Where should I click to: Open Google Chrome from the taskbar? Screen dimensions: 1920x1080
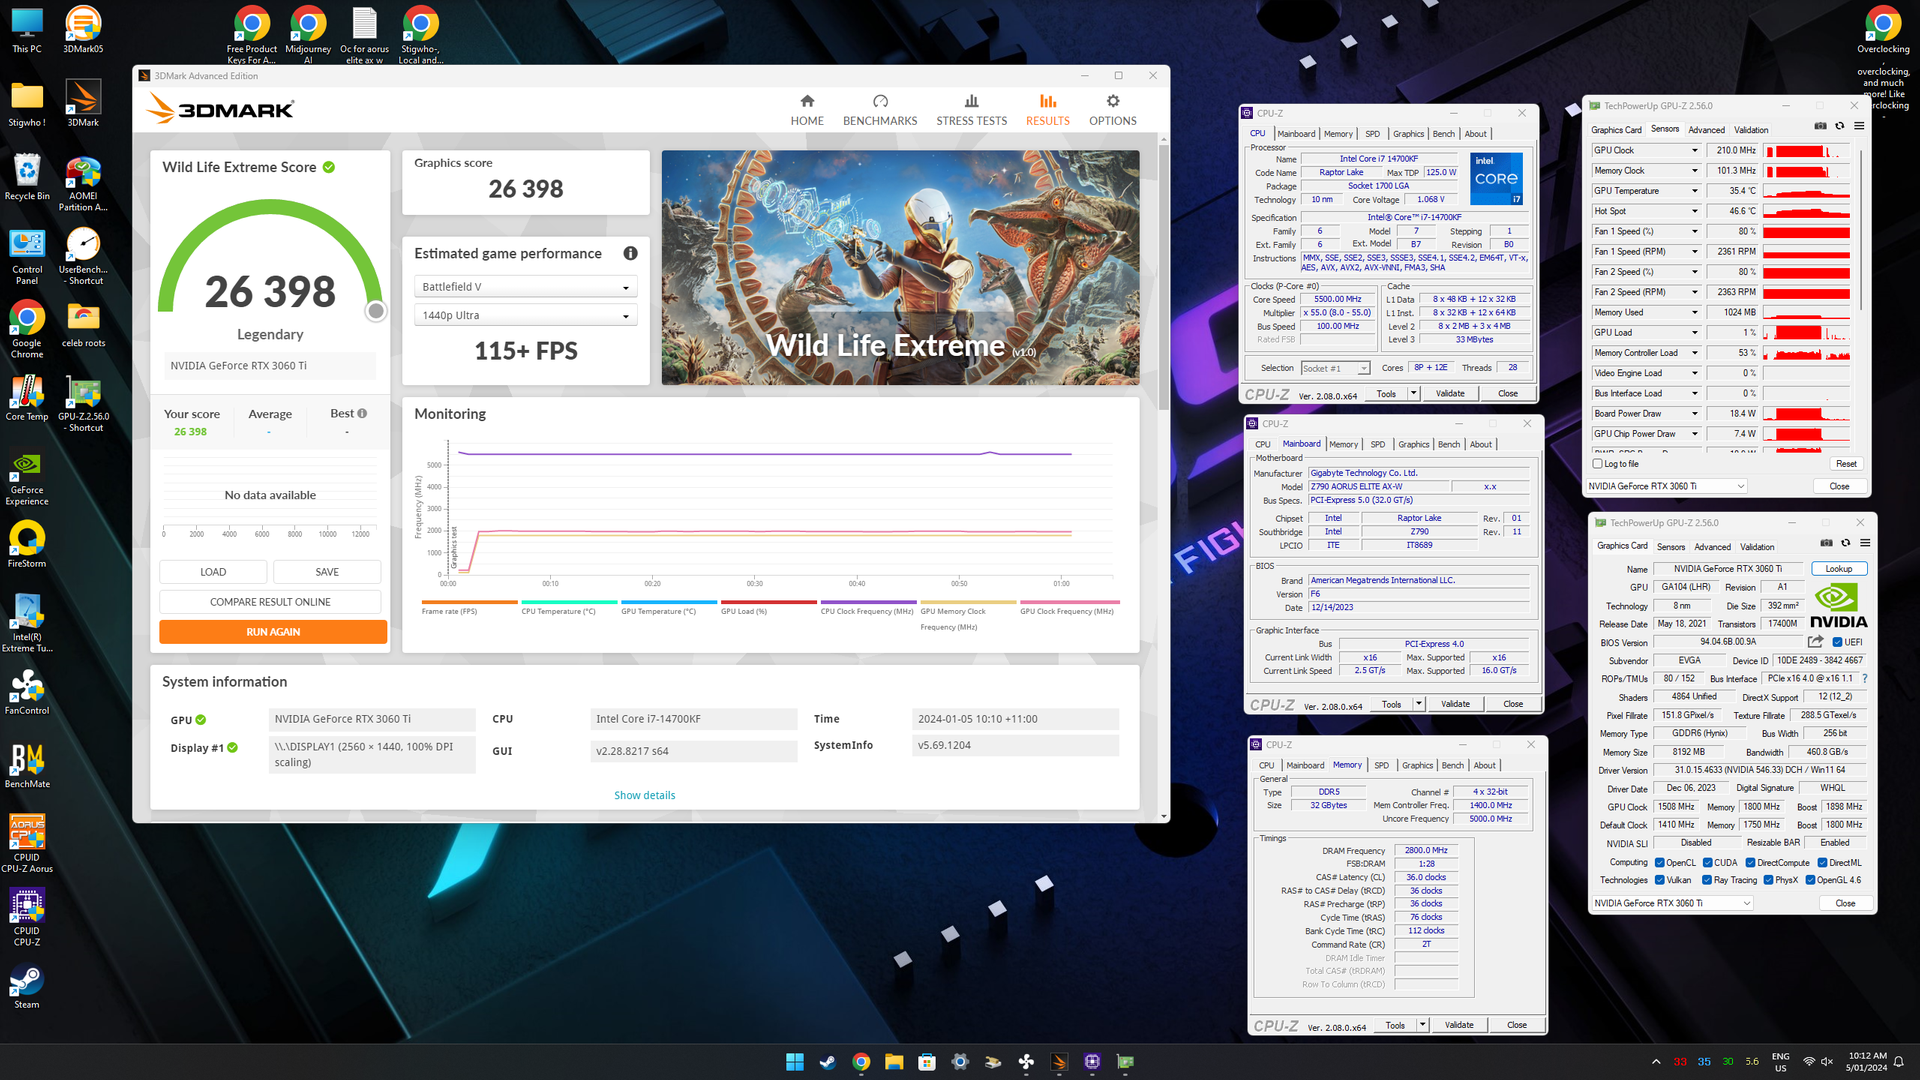(x=861, y=1062)
